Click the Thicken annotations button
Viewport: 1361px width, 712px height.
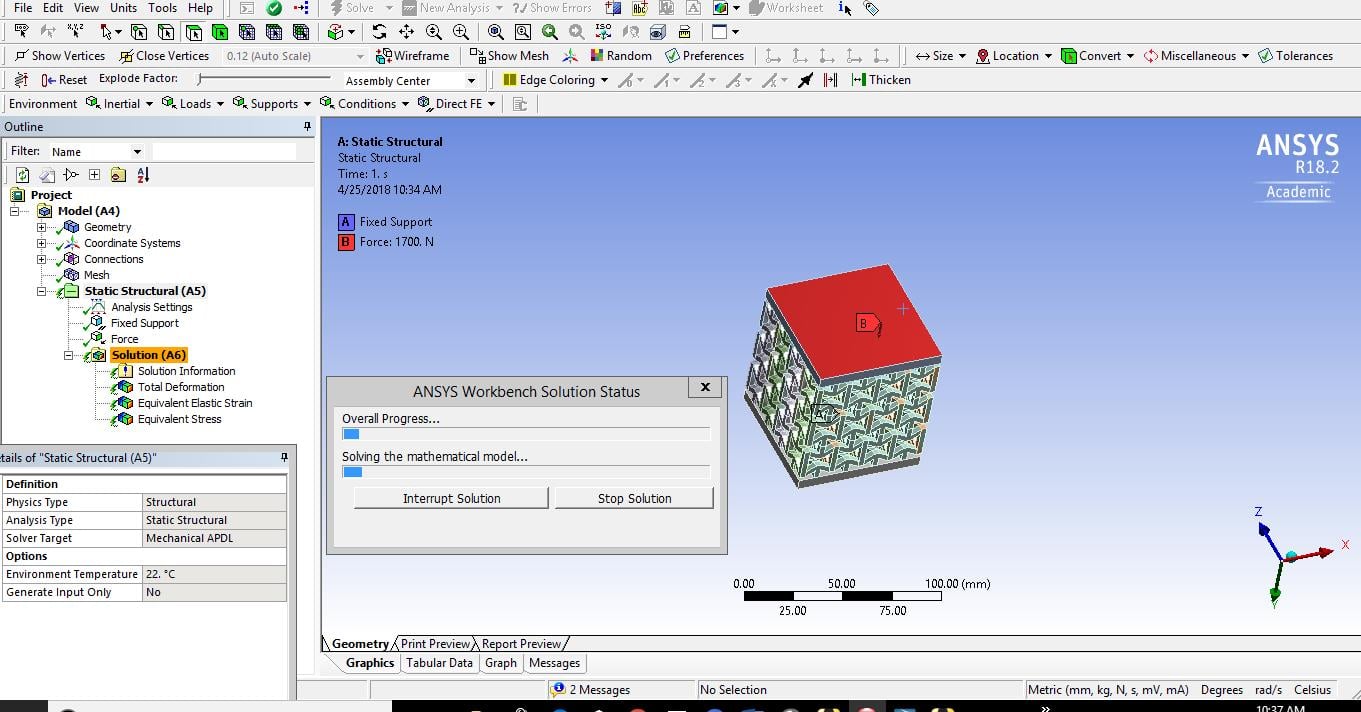pyautogui.click(x=881, y=80)
